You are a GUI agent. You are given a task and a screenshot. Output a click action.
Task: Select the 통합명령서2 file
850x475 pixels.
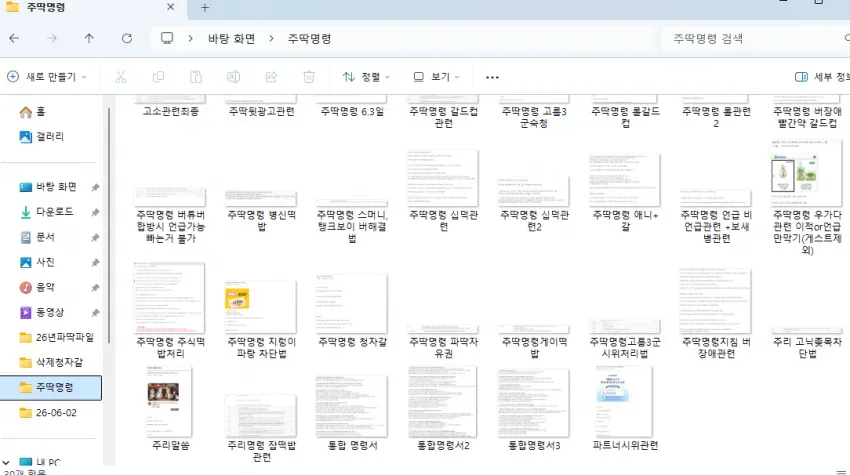click(443, 409)
